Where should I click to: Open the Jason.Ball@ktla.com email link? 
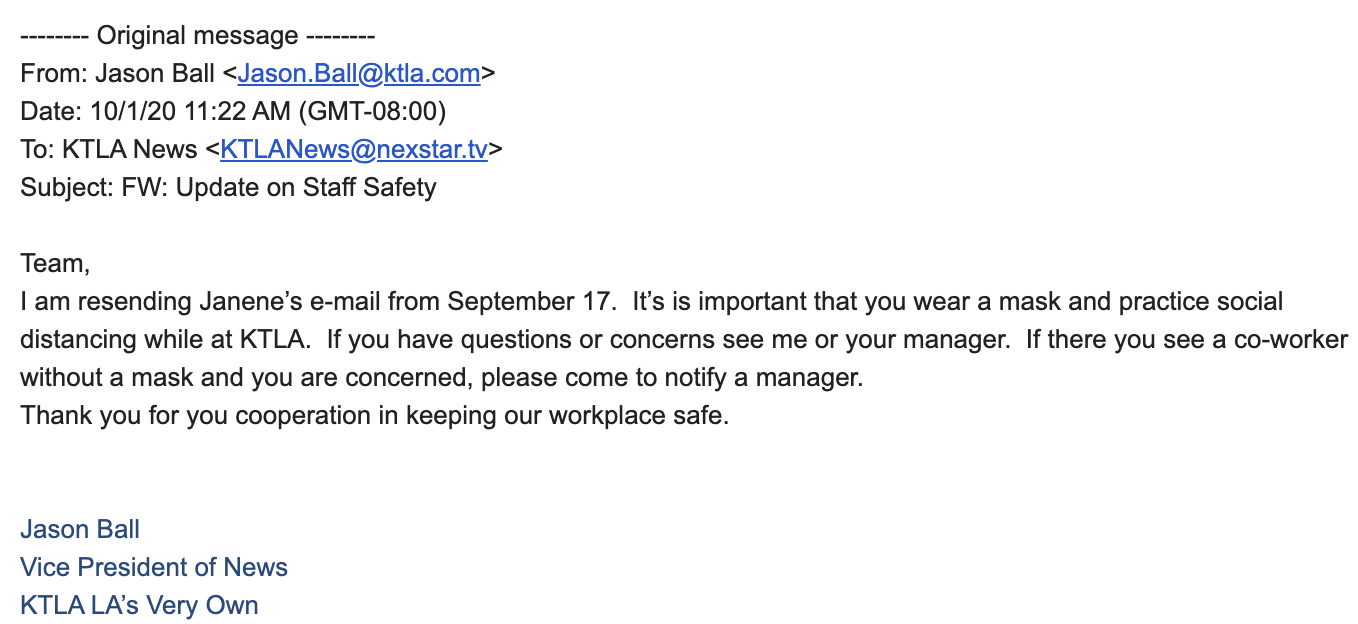pos(360,73)
